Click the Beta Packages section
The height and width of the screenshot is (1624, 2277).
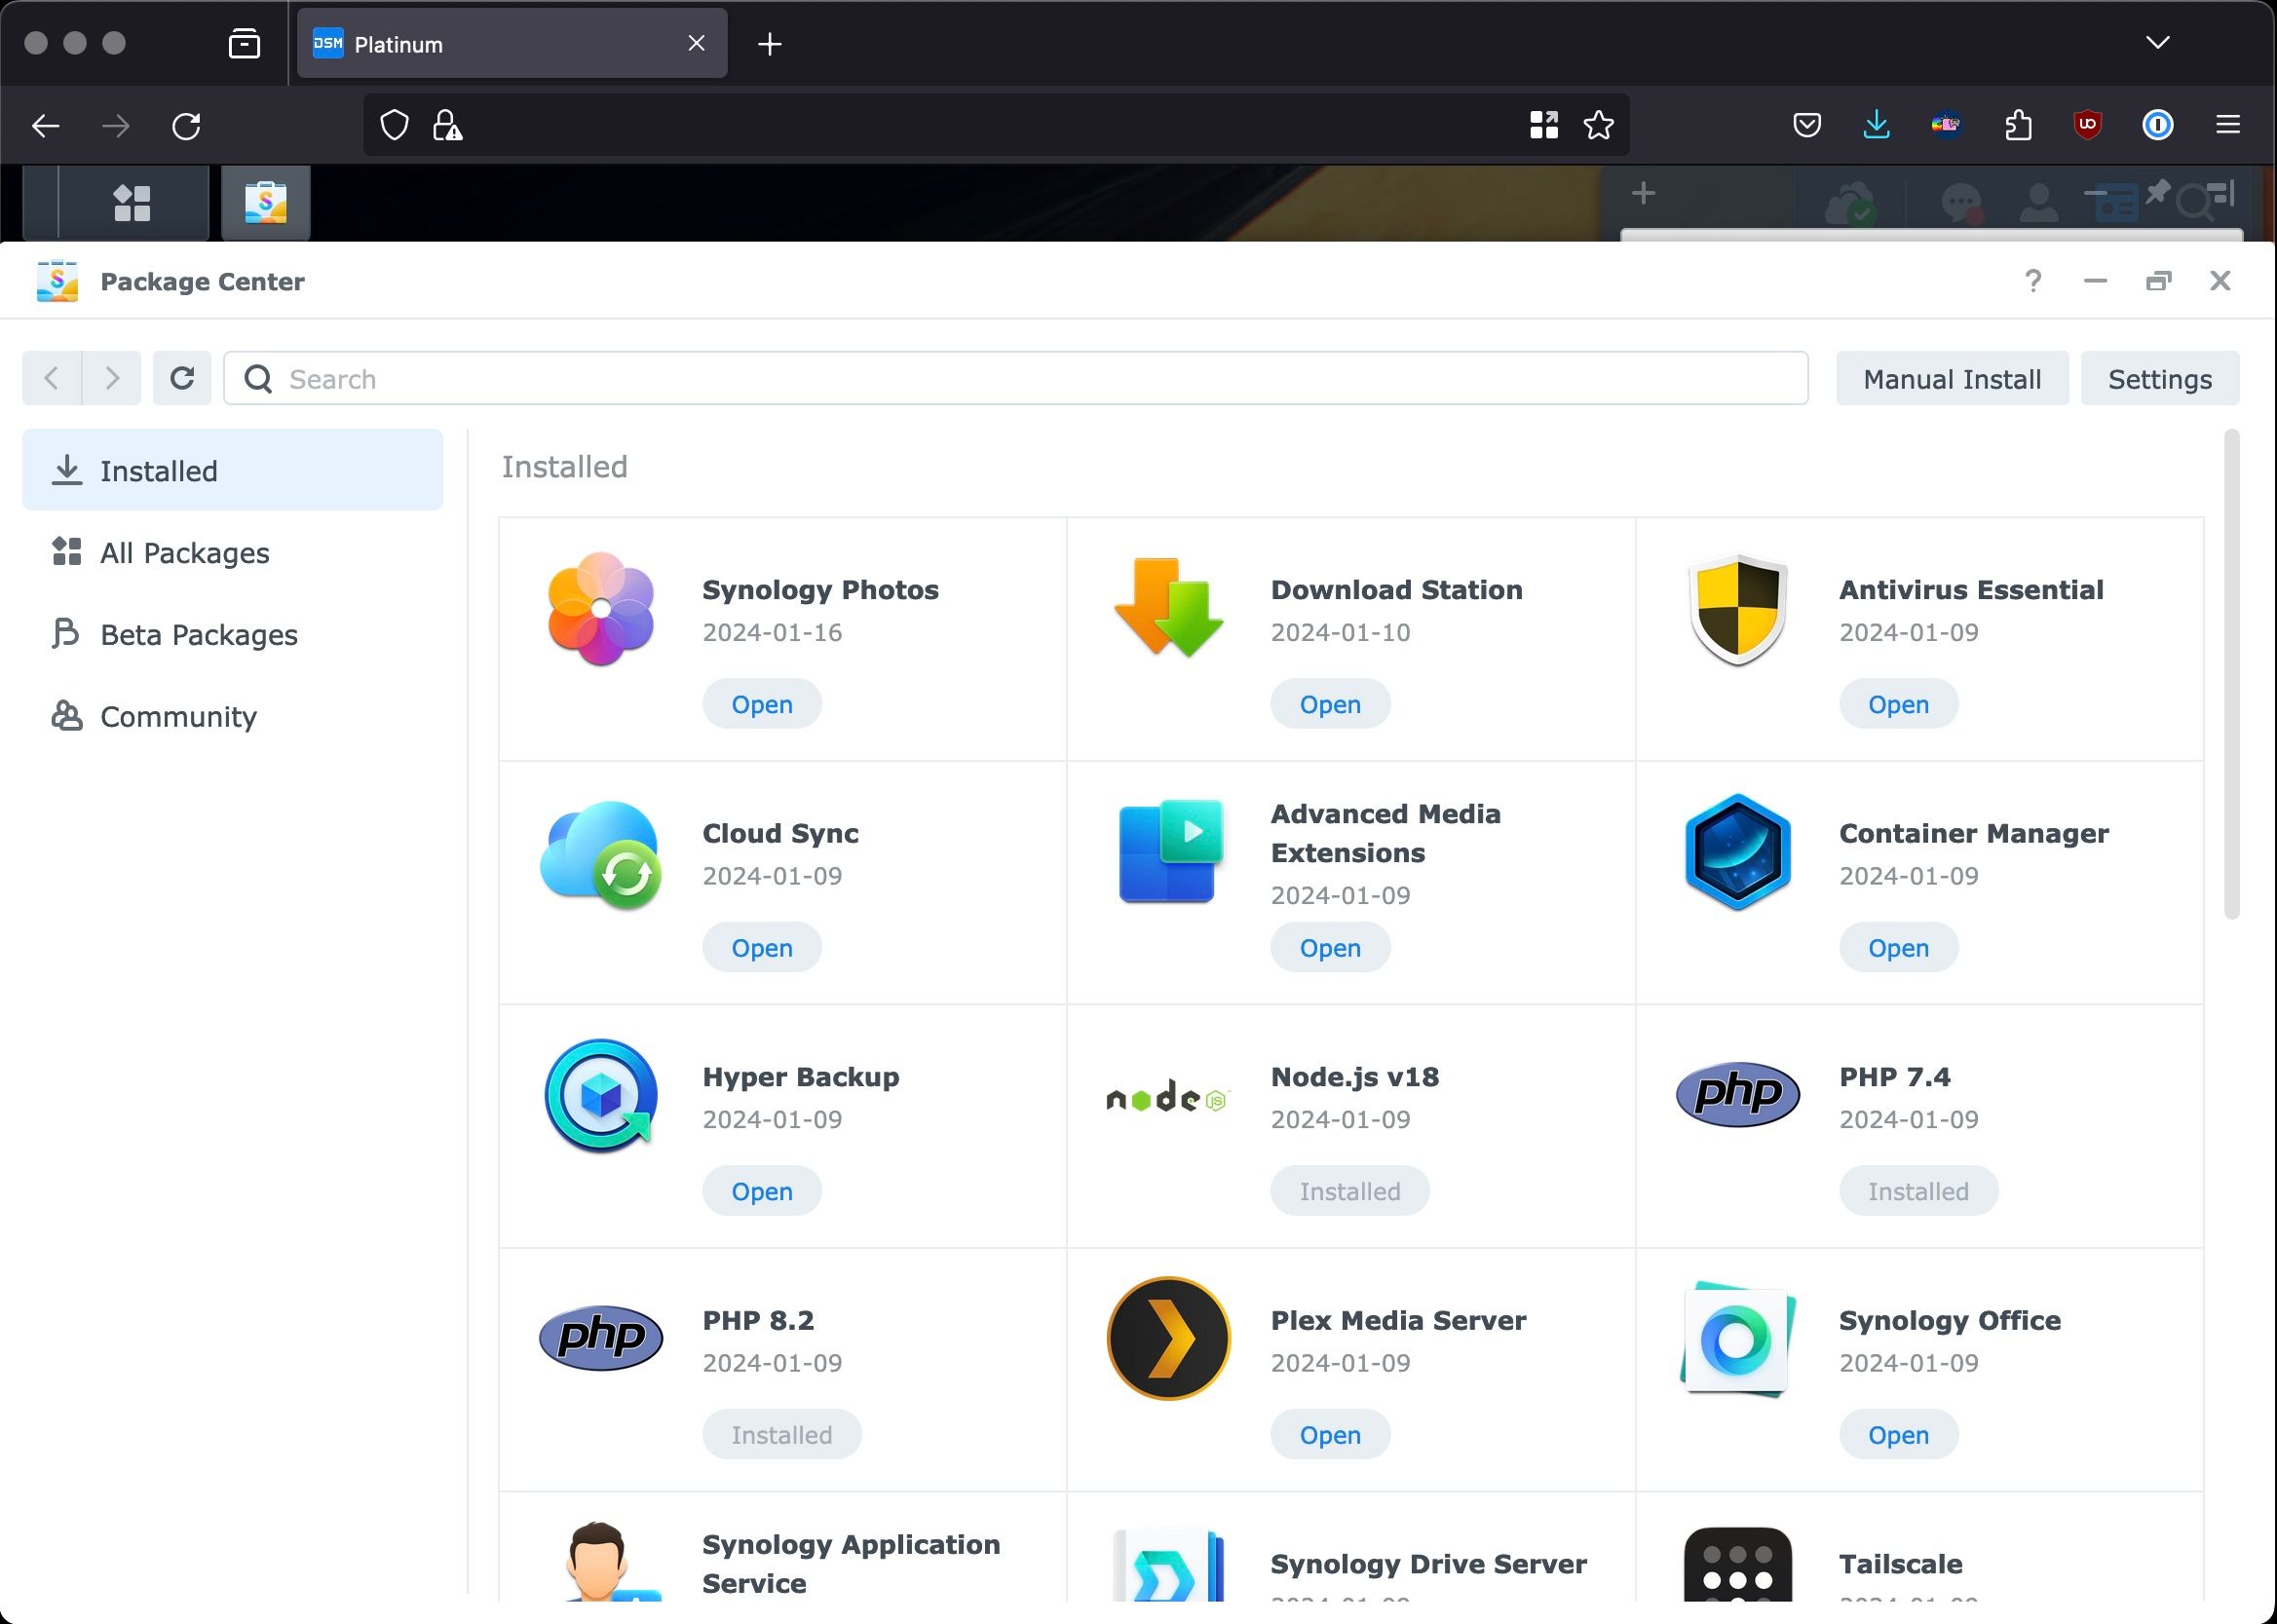[x=199, y=632]
